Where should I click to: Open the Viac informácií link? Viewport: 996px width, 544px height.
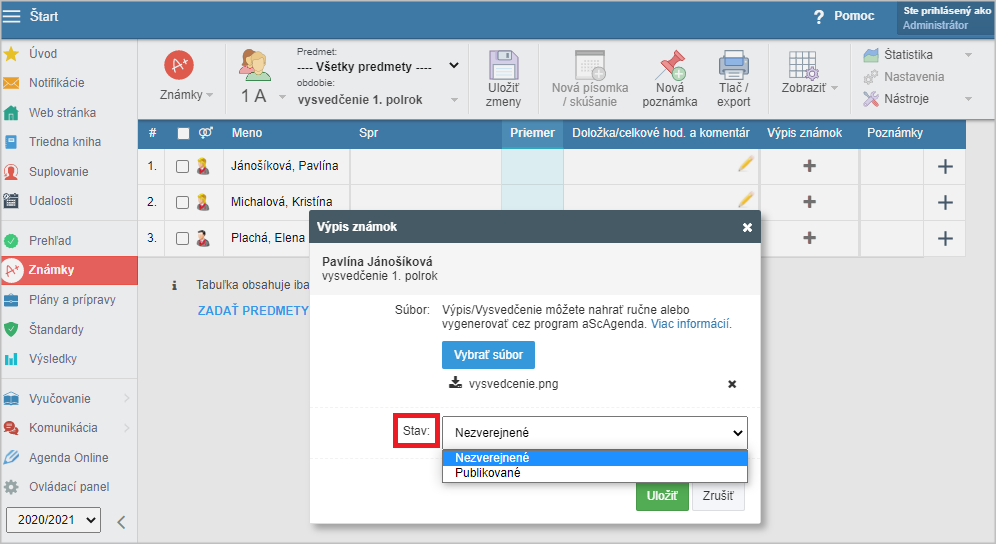pos(690,325)
